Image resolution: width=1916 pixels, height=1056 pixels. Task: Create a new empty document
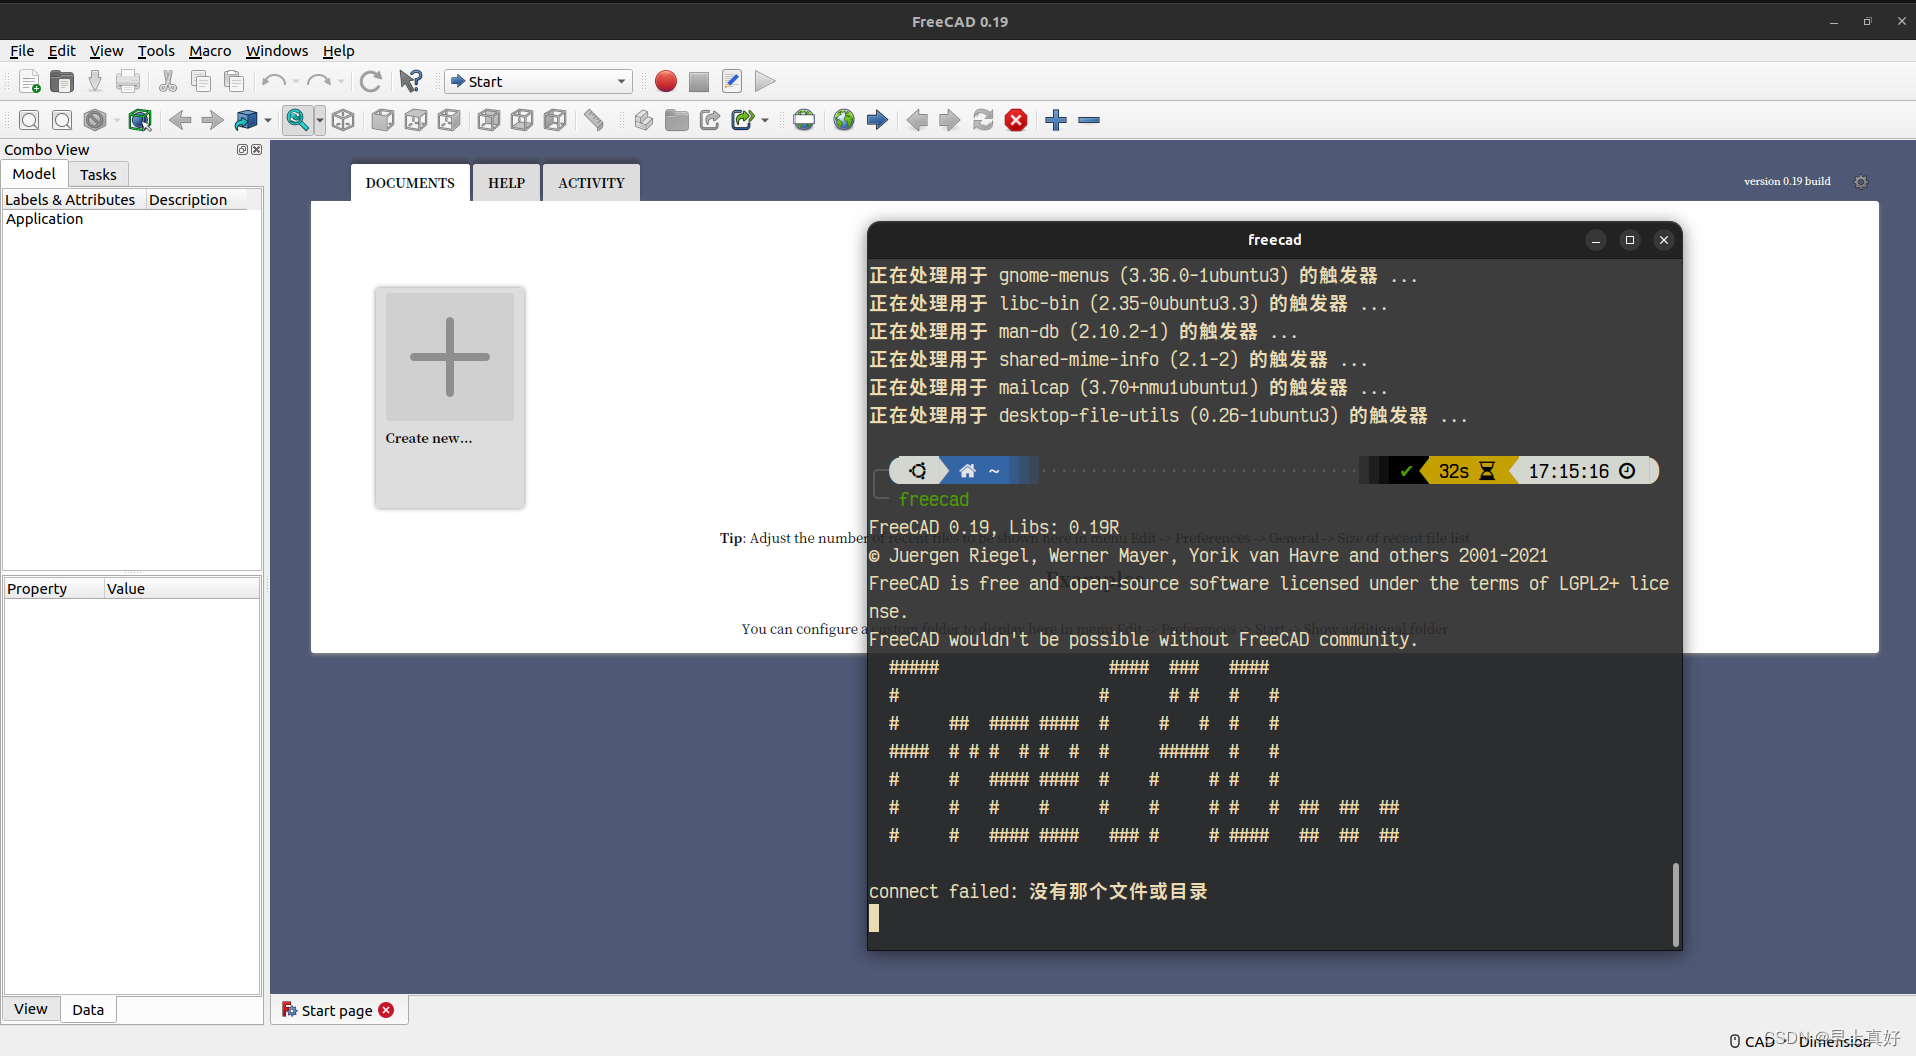click(28, 81)
